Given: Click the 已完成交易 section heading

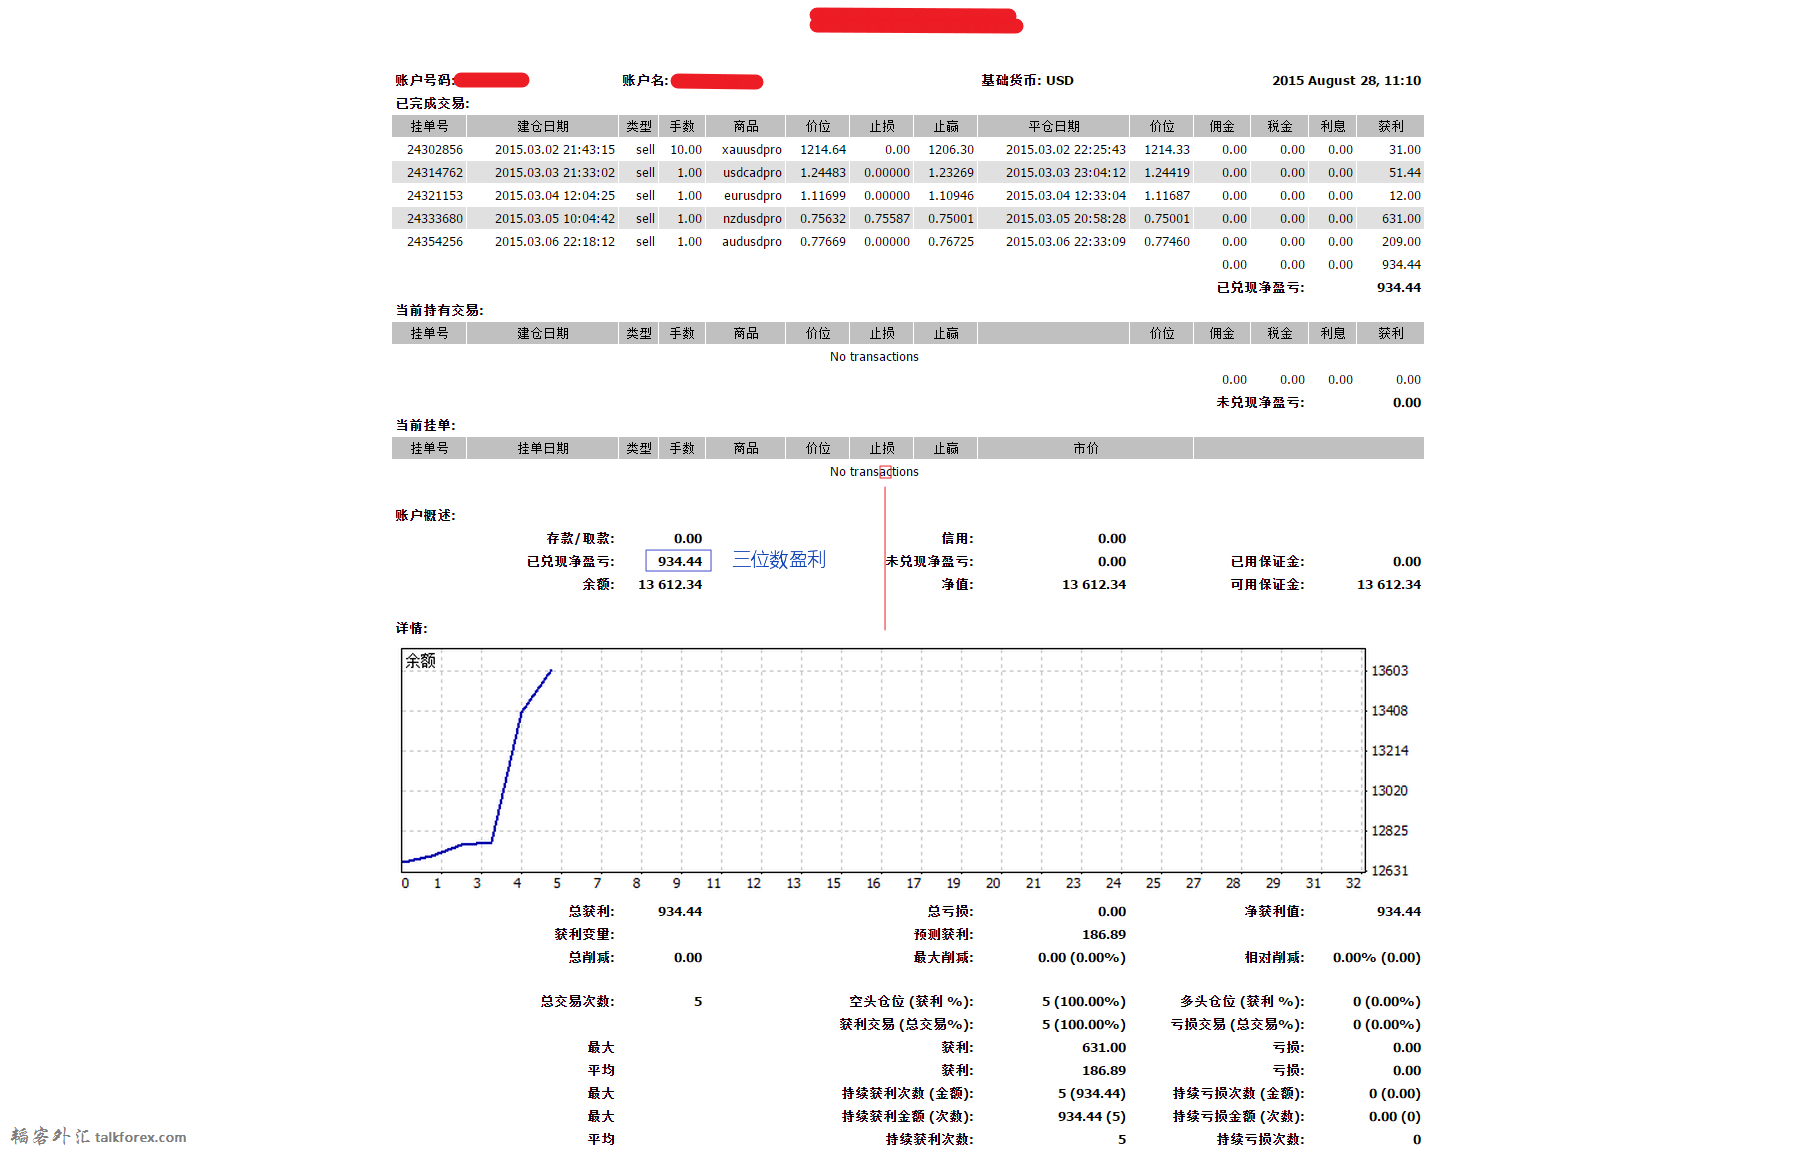Looking at the screenshot, I should (432, 104).
